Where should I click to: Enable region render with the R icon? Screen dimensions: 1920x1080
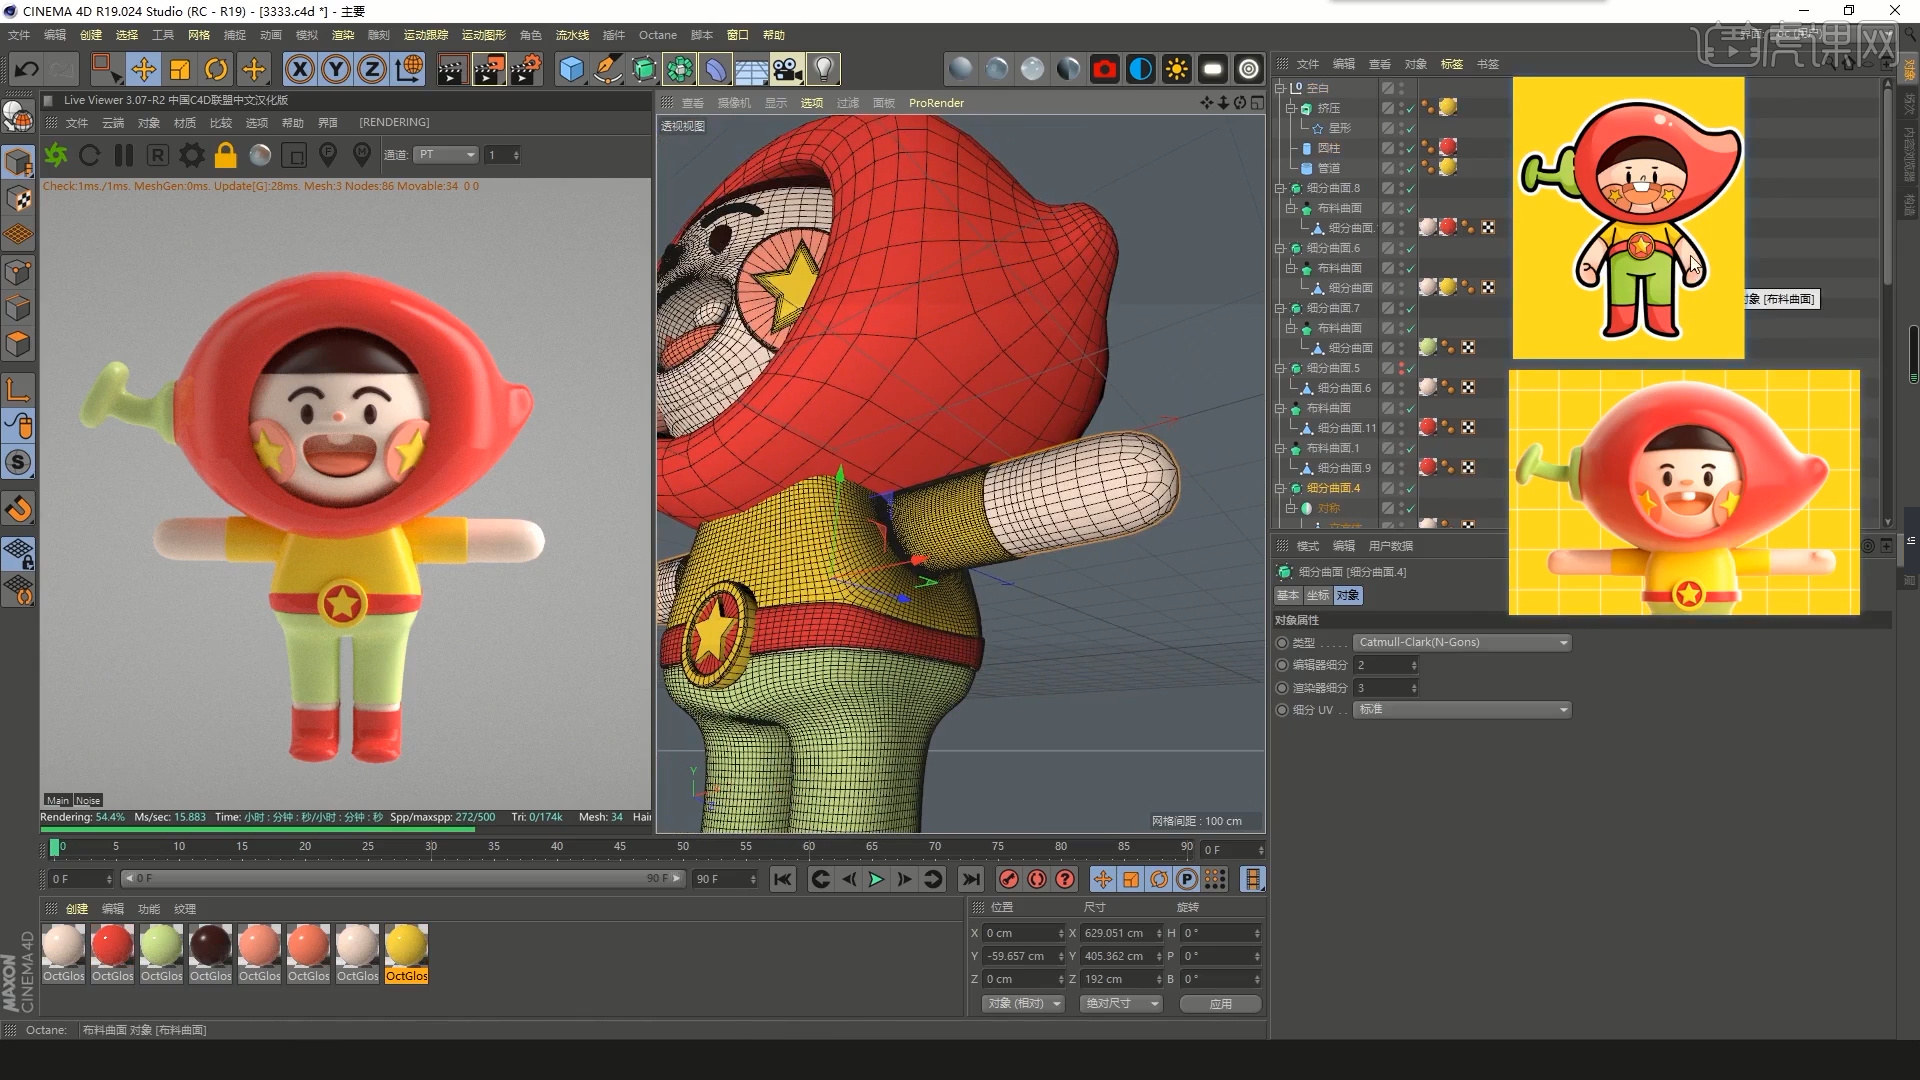[x=157, y=155]
